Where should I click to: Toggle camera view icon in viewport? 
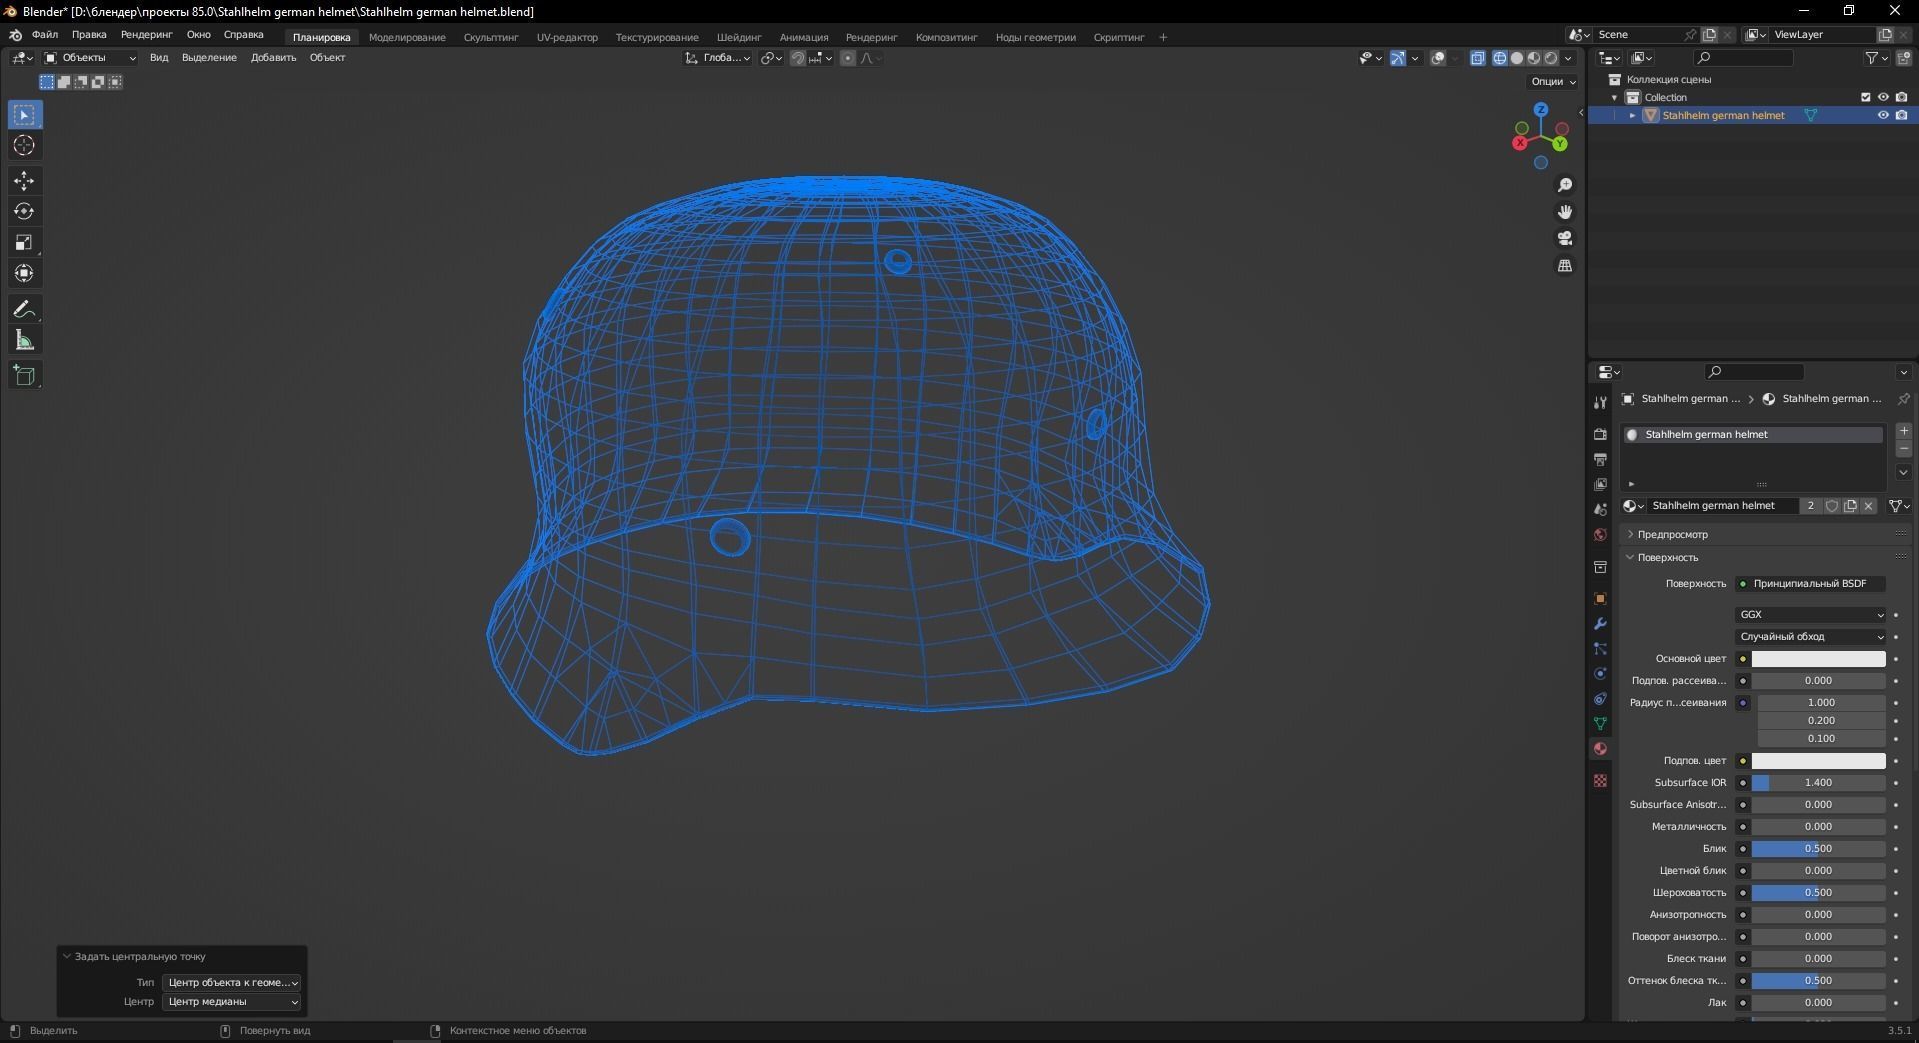click(1565, 238)
